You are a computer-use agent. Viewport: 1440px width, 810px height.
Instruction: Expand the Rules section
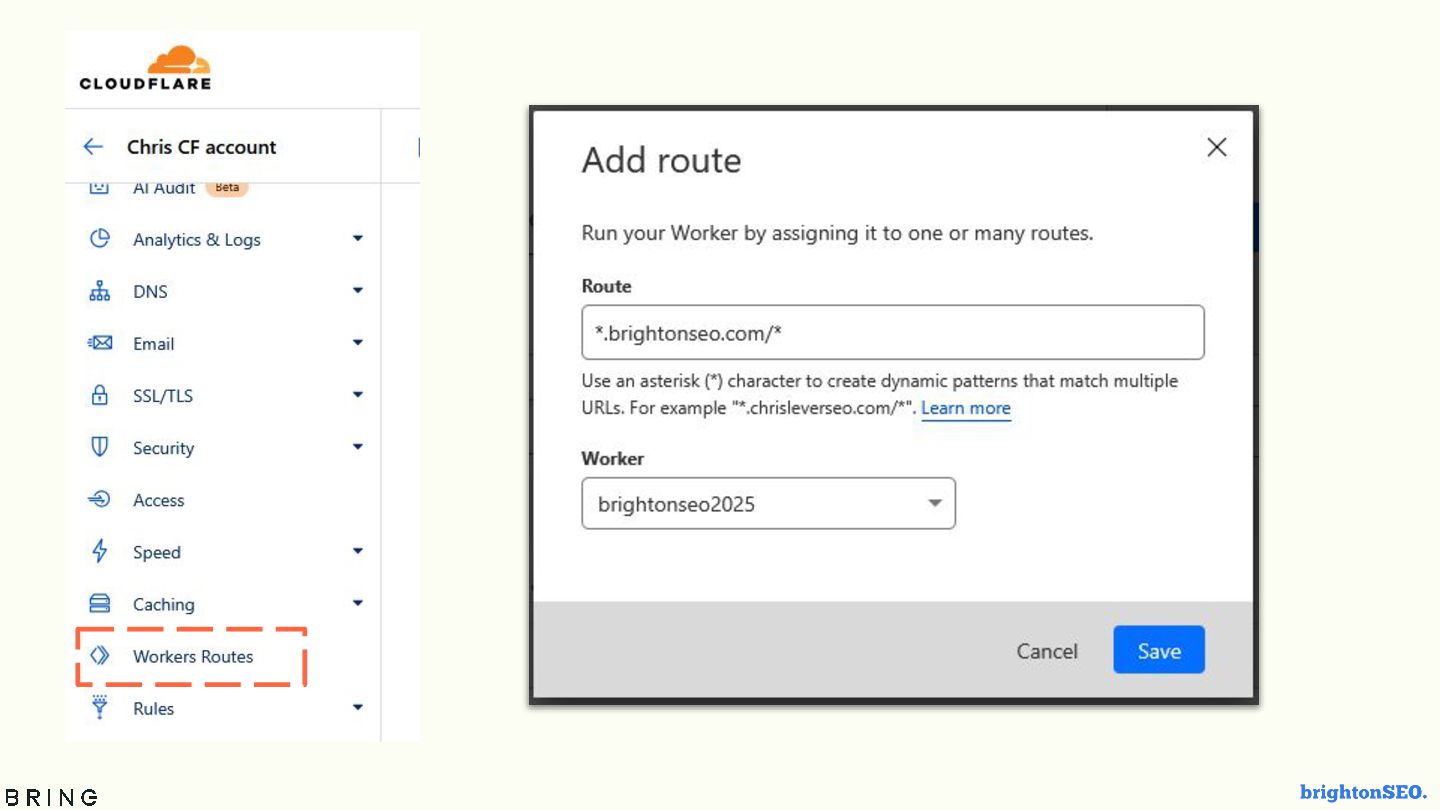coord(357,707)
